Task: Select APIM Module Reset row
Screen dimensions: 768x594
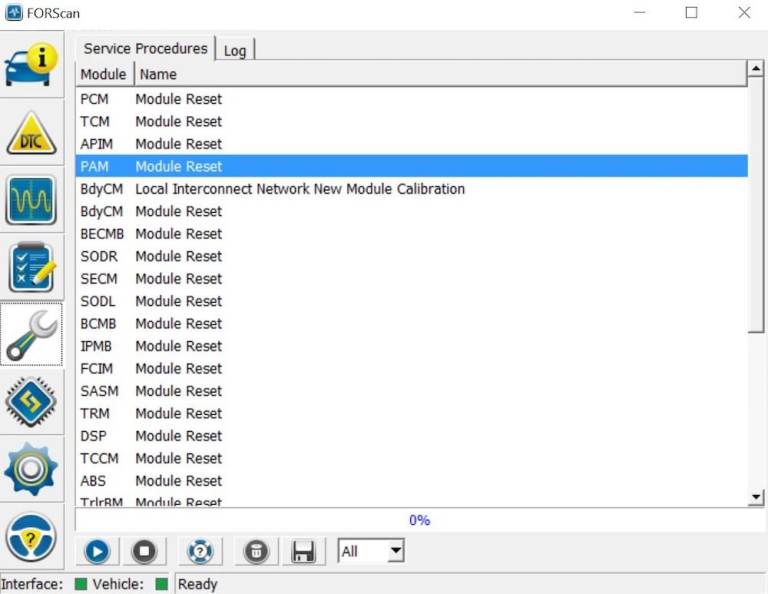Action: tap(411, 144)
